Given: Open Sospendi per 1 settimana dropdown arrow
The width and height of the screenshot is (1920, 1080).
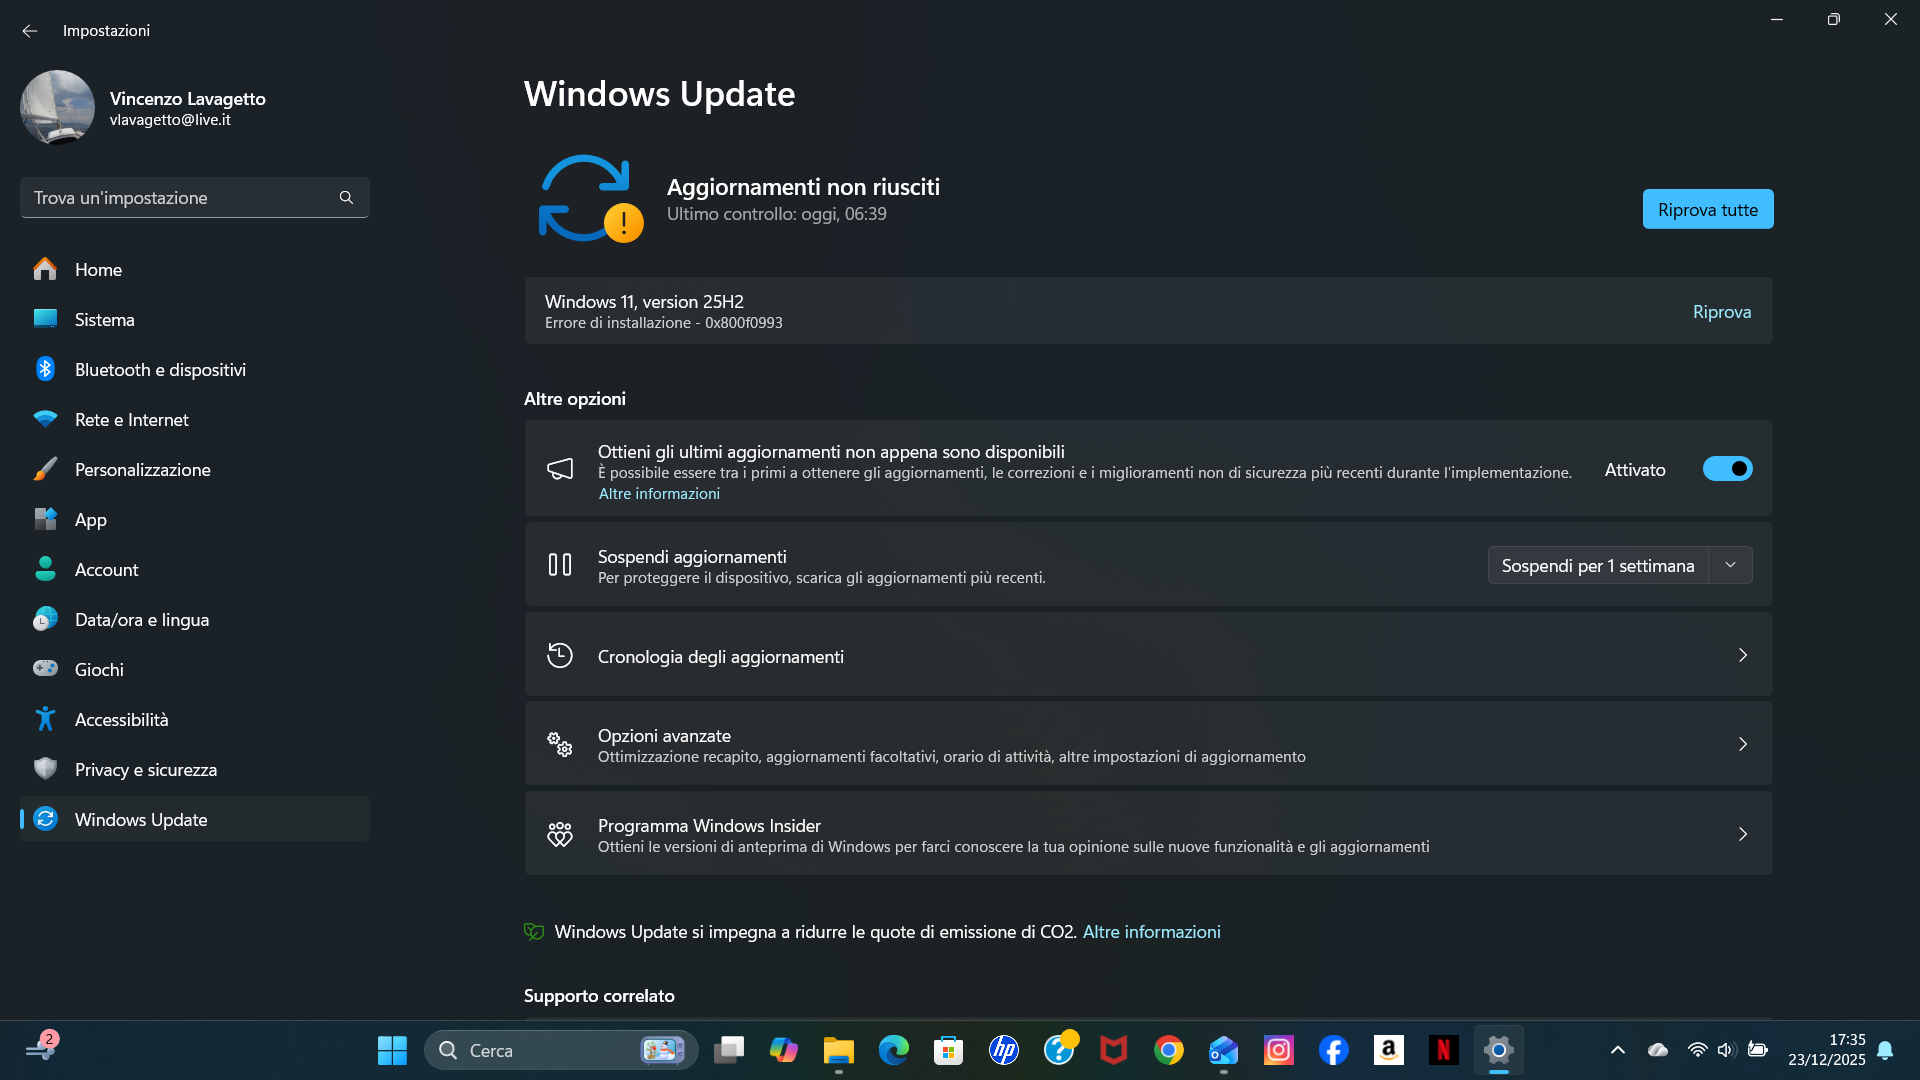Looking at the screenshot, I should pos(1730,565).
